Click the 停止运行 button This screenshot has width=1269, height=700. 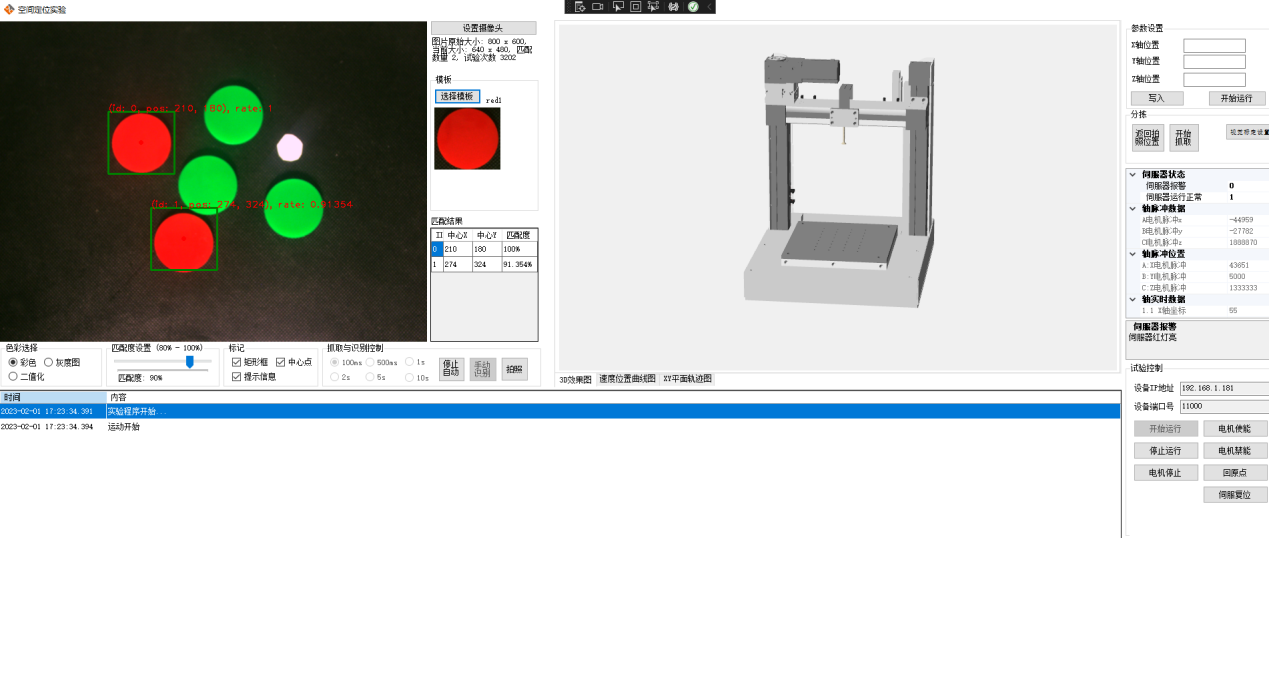pos(1165,451)
